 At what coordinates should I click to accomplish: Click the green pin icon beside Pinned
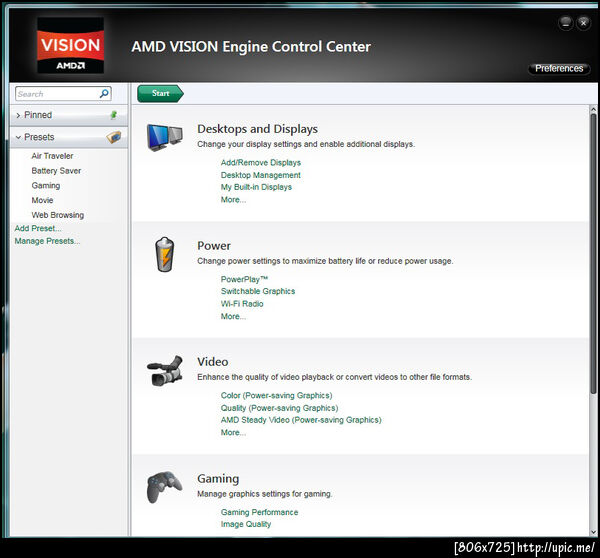click(114, 115)
